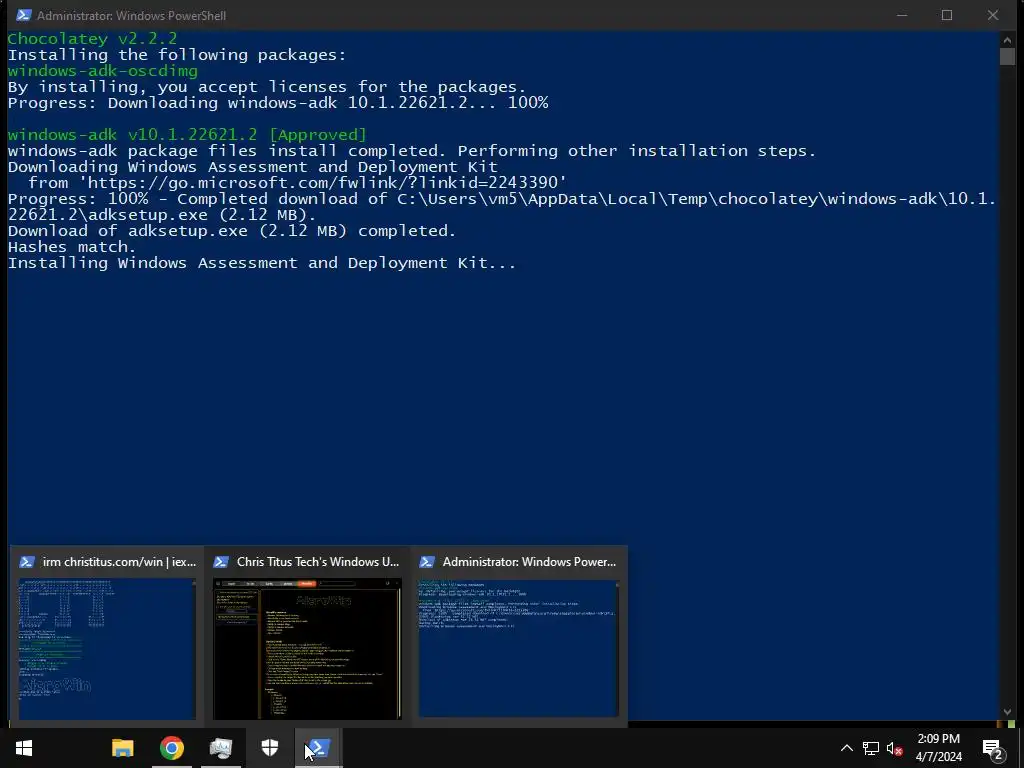Select the Administrator: Windows PowerShell preview thumbnail

[519, 648]
